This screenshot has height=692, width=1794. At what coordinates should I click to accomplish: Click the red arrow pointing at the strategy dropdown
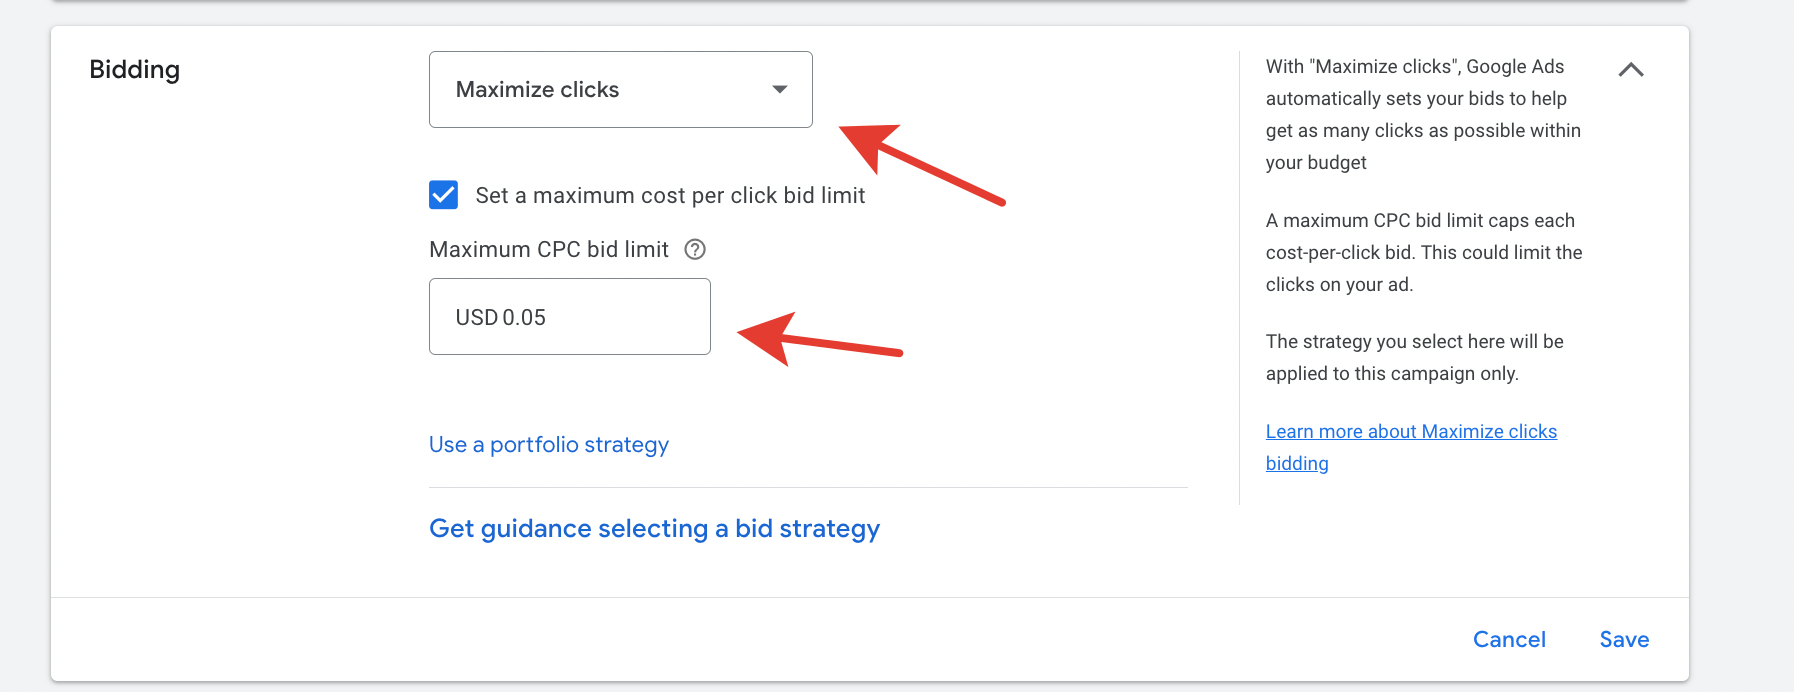click(x=918, y=162)
